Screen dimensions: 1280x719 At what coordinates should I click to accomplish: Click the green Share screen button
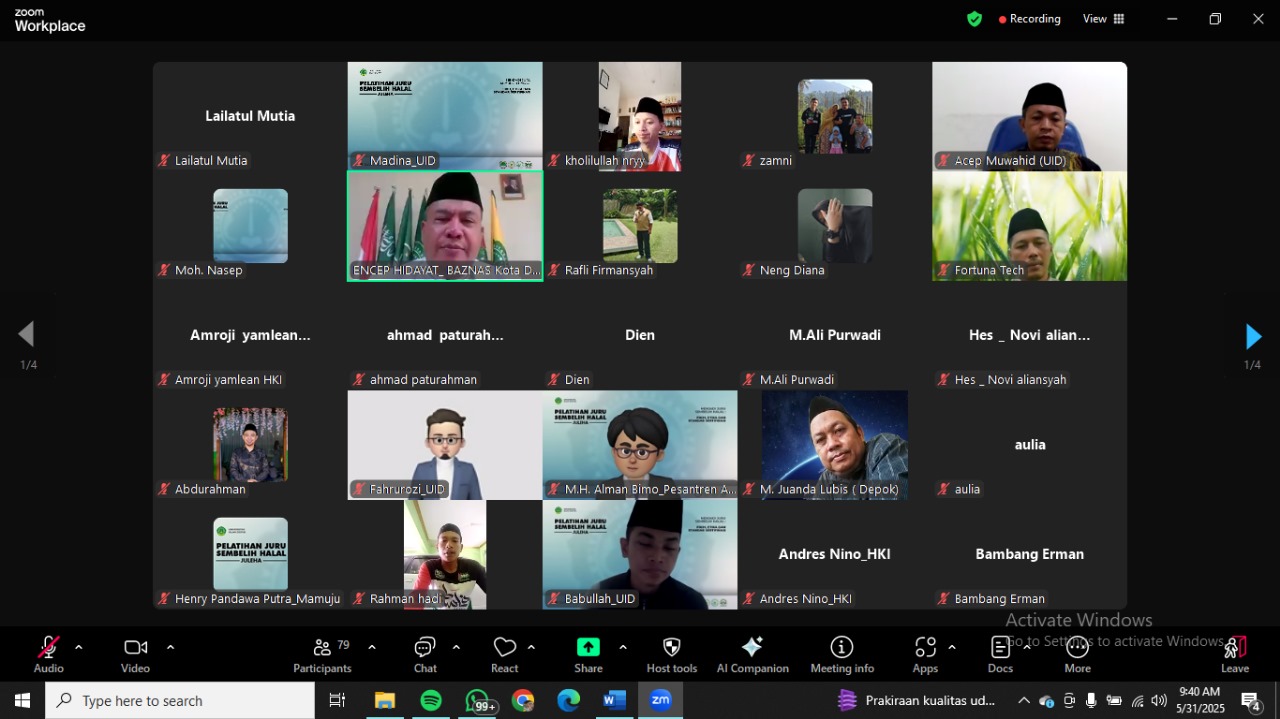588,655
